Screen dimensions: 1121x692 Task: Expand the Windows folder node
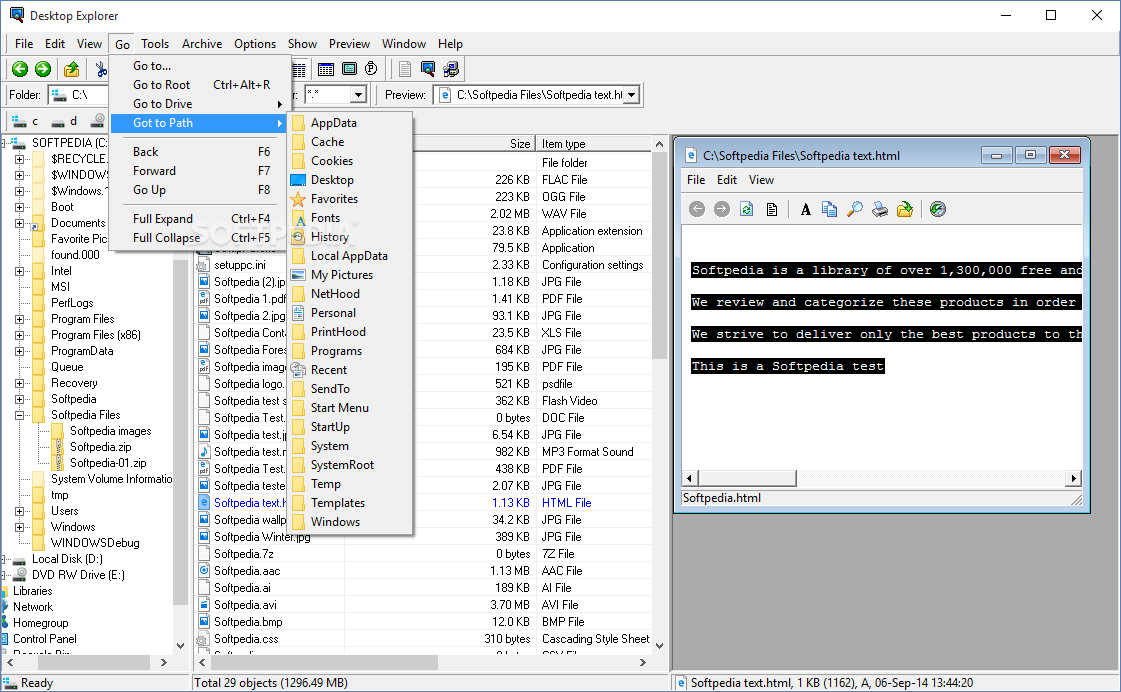[19, 527]
